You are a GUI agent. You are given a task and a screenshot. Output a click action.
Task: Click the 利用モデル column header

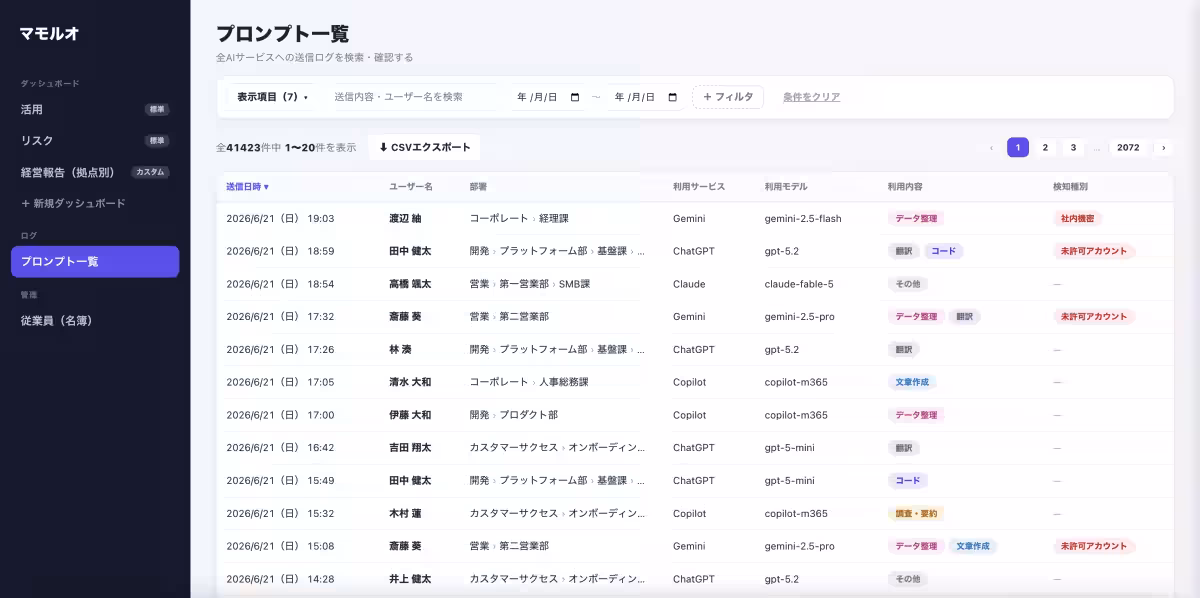[786, 186]
